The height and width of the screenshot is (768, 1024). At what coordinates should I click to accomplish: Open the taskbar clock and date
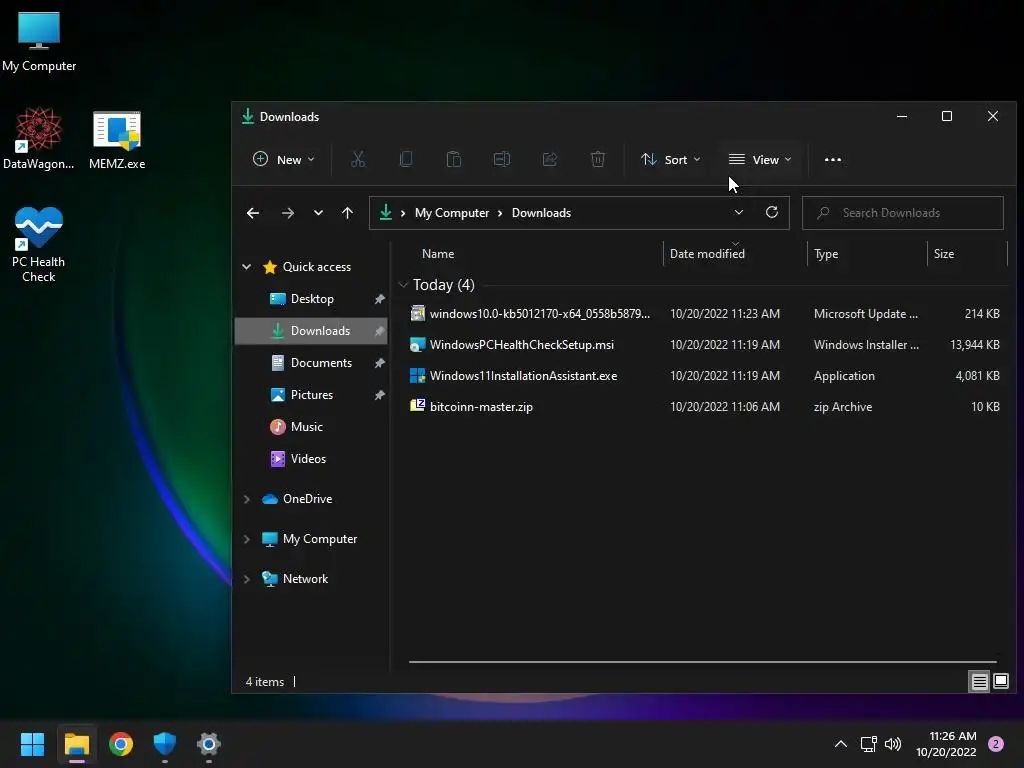[x=946, y=744]
